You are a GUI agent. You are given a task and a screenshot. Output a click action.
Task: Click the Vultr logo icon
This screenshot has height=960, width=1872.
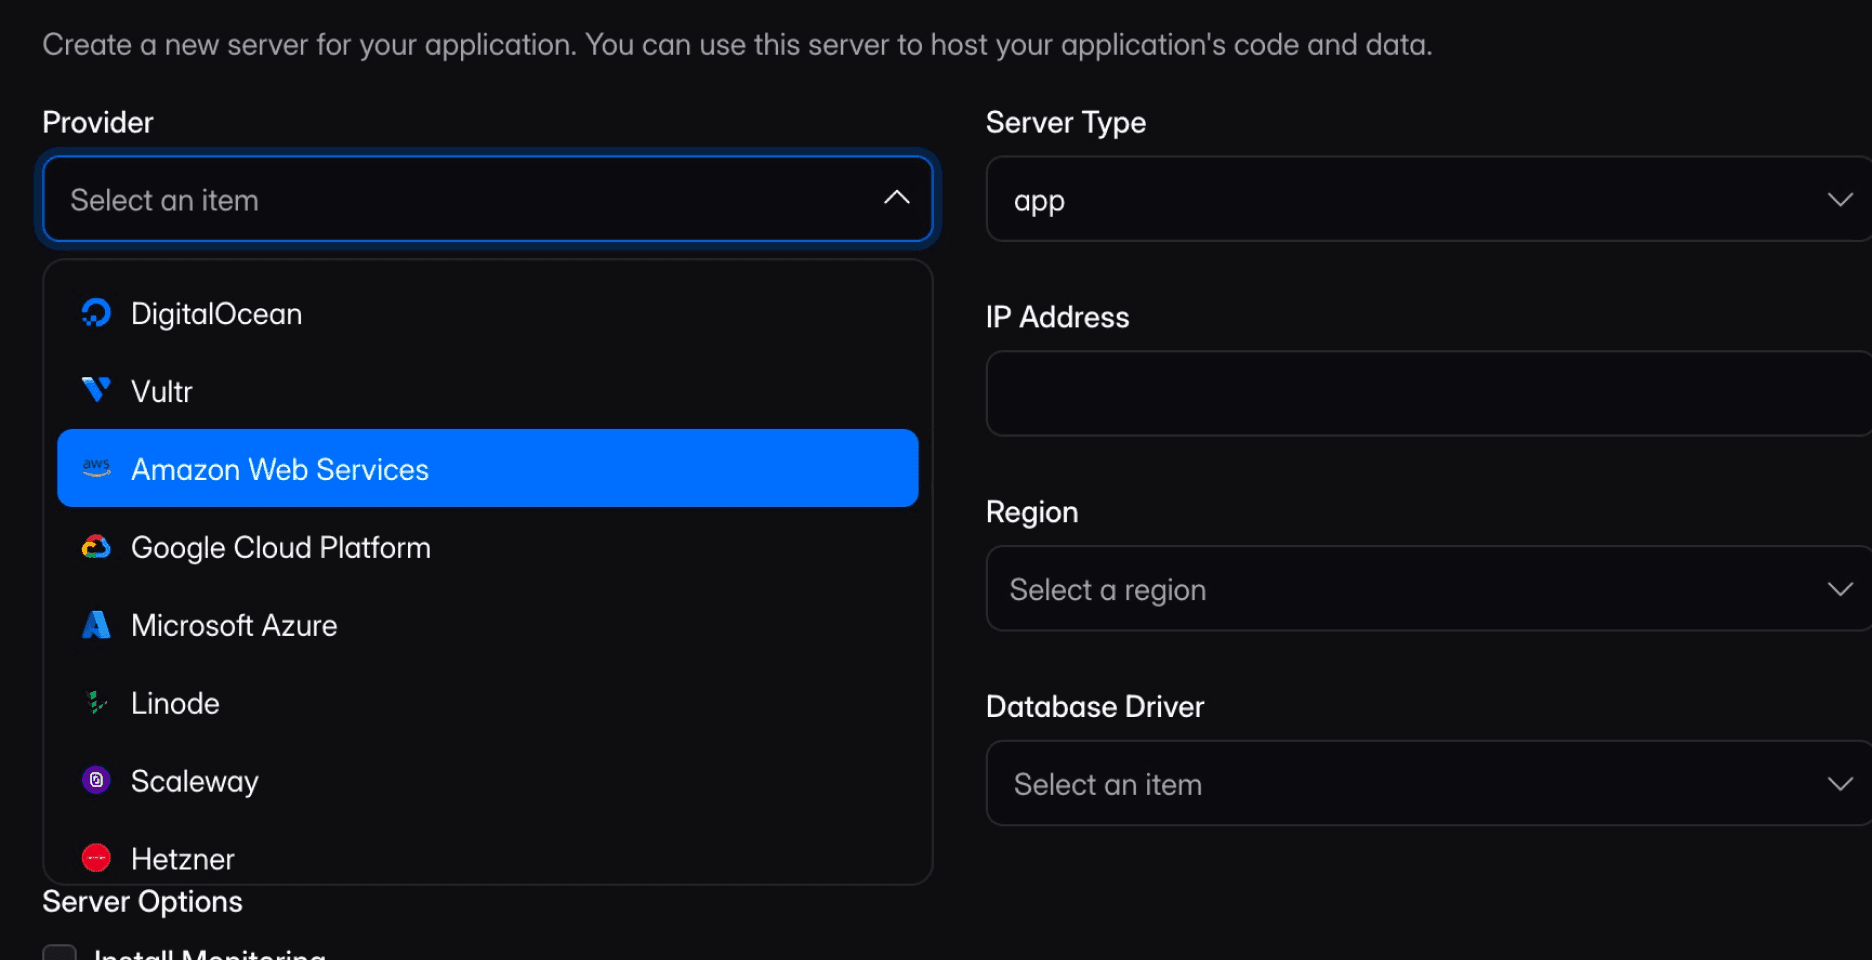[x=96, y=390]
